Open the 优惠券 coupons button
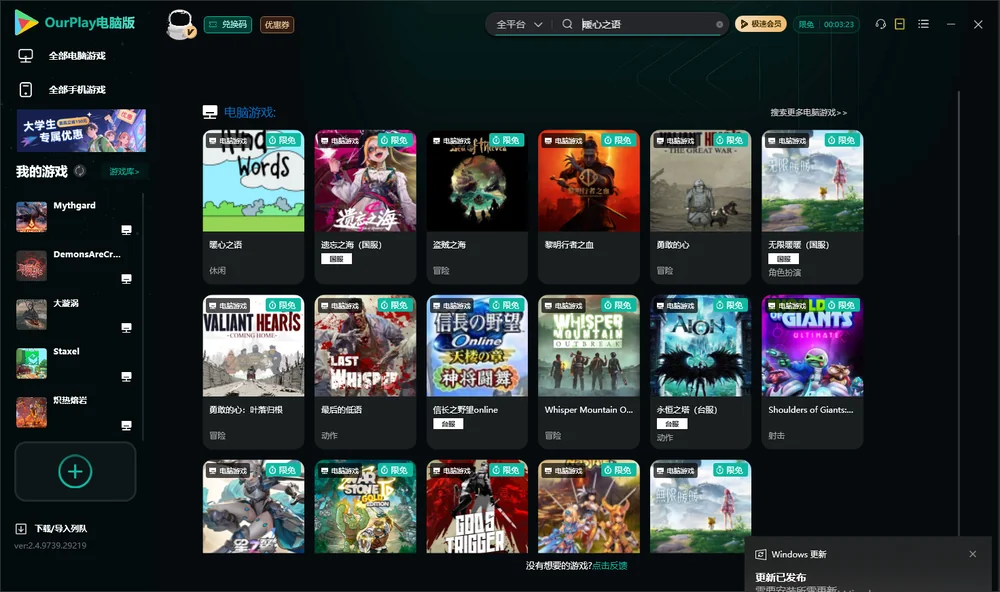Viewport: 1000px width, 592px height. coord(277,25)
